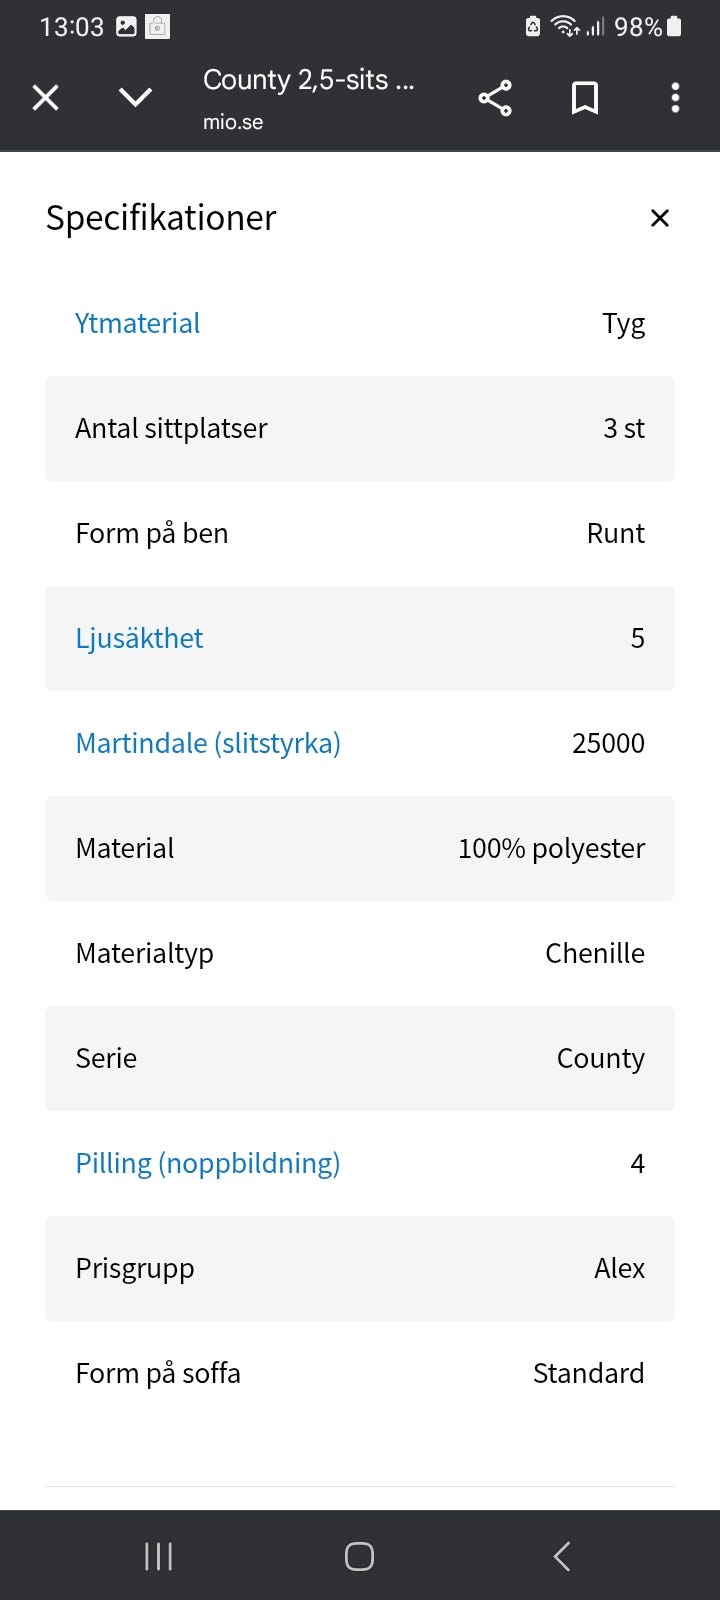This screenshot has height=1600, width=720.
Task: Tap the Material 100% polyester row
Action: pos(360,848)
